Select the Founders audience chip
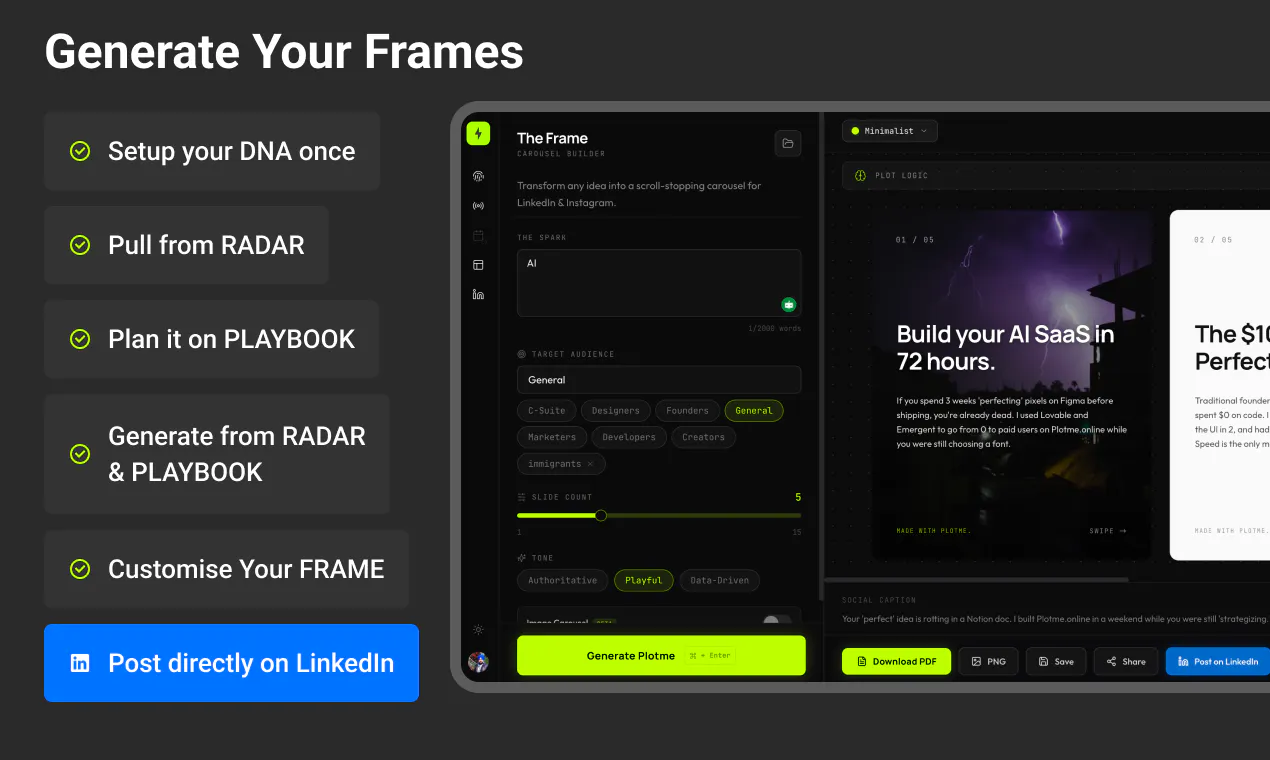The image size is (1270, 760). coord(687,410)
